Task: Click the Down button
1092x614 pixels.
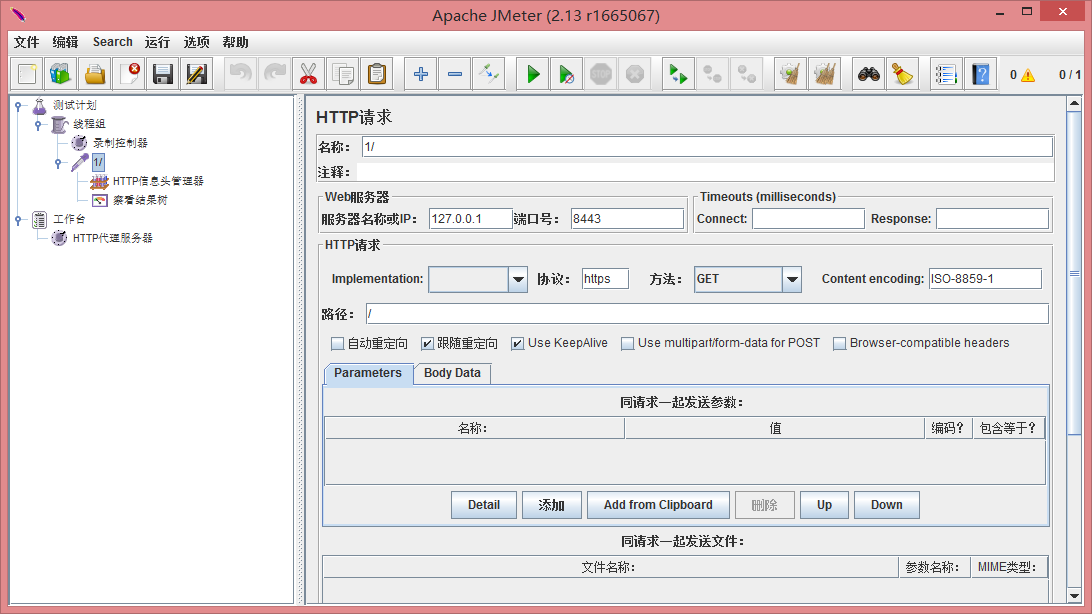Action: point(887,505)
